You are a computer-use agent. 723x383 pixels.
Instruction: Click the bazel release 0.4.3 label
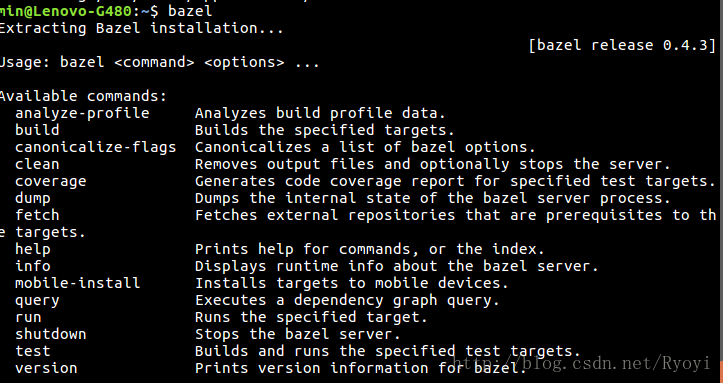[x=622, y=45]
